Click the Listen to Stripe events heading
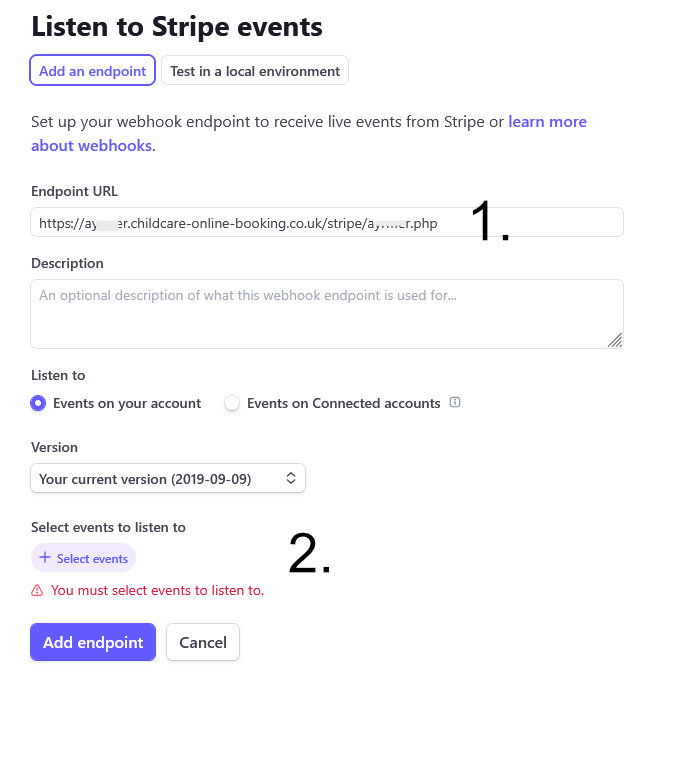Screen dimensions: 675x768 [177, 26]
